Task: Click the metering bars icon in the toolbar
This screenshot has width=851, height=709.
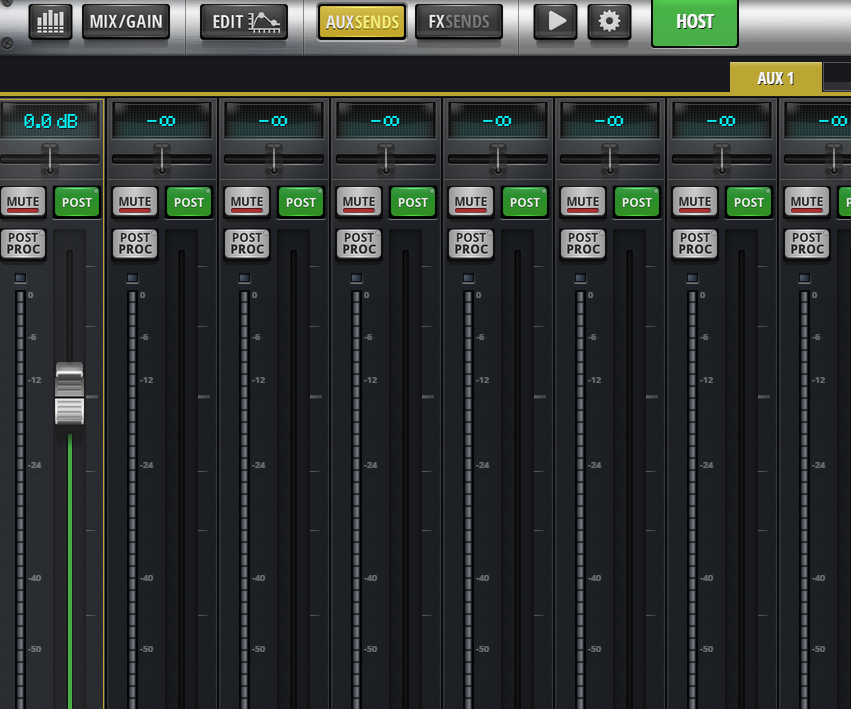Action: coord(48,22)
